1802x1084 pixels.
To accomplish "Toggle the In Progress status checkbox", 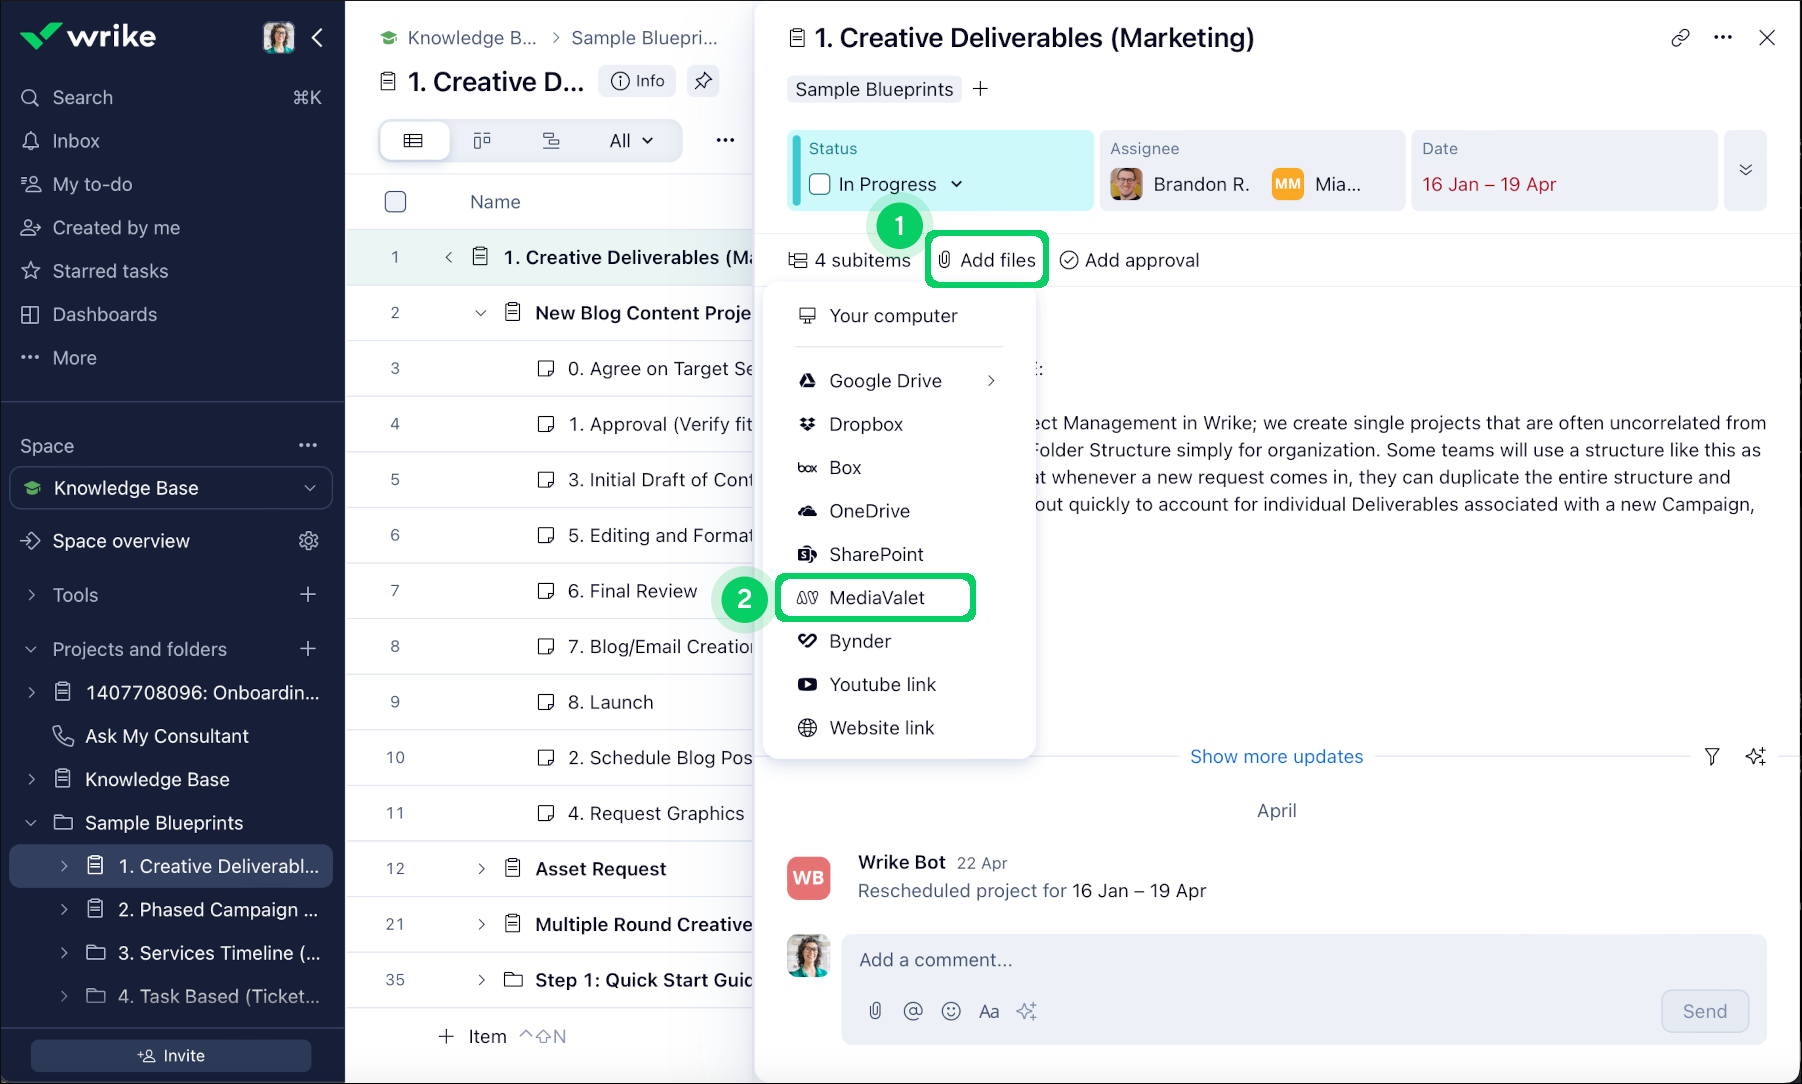I will (820, 184).
